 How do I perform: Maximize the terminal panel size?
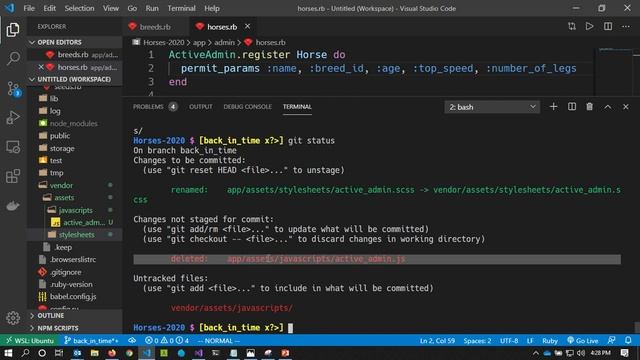(x=608, y=107)
